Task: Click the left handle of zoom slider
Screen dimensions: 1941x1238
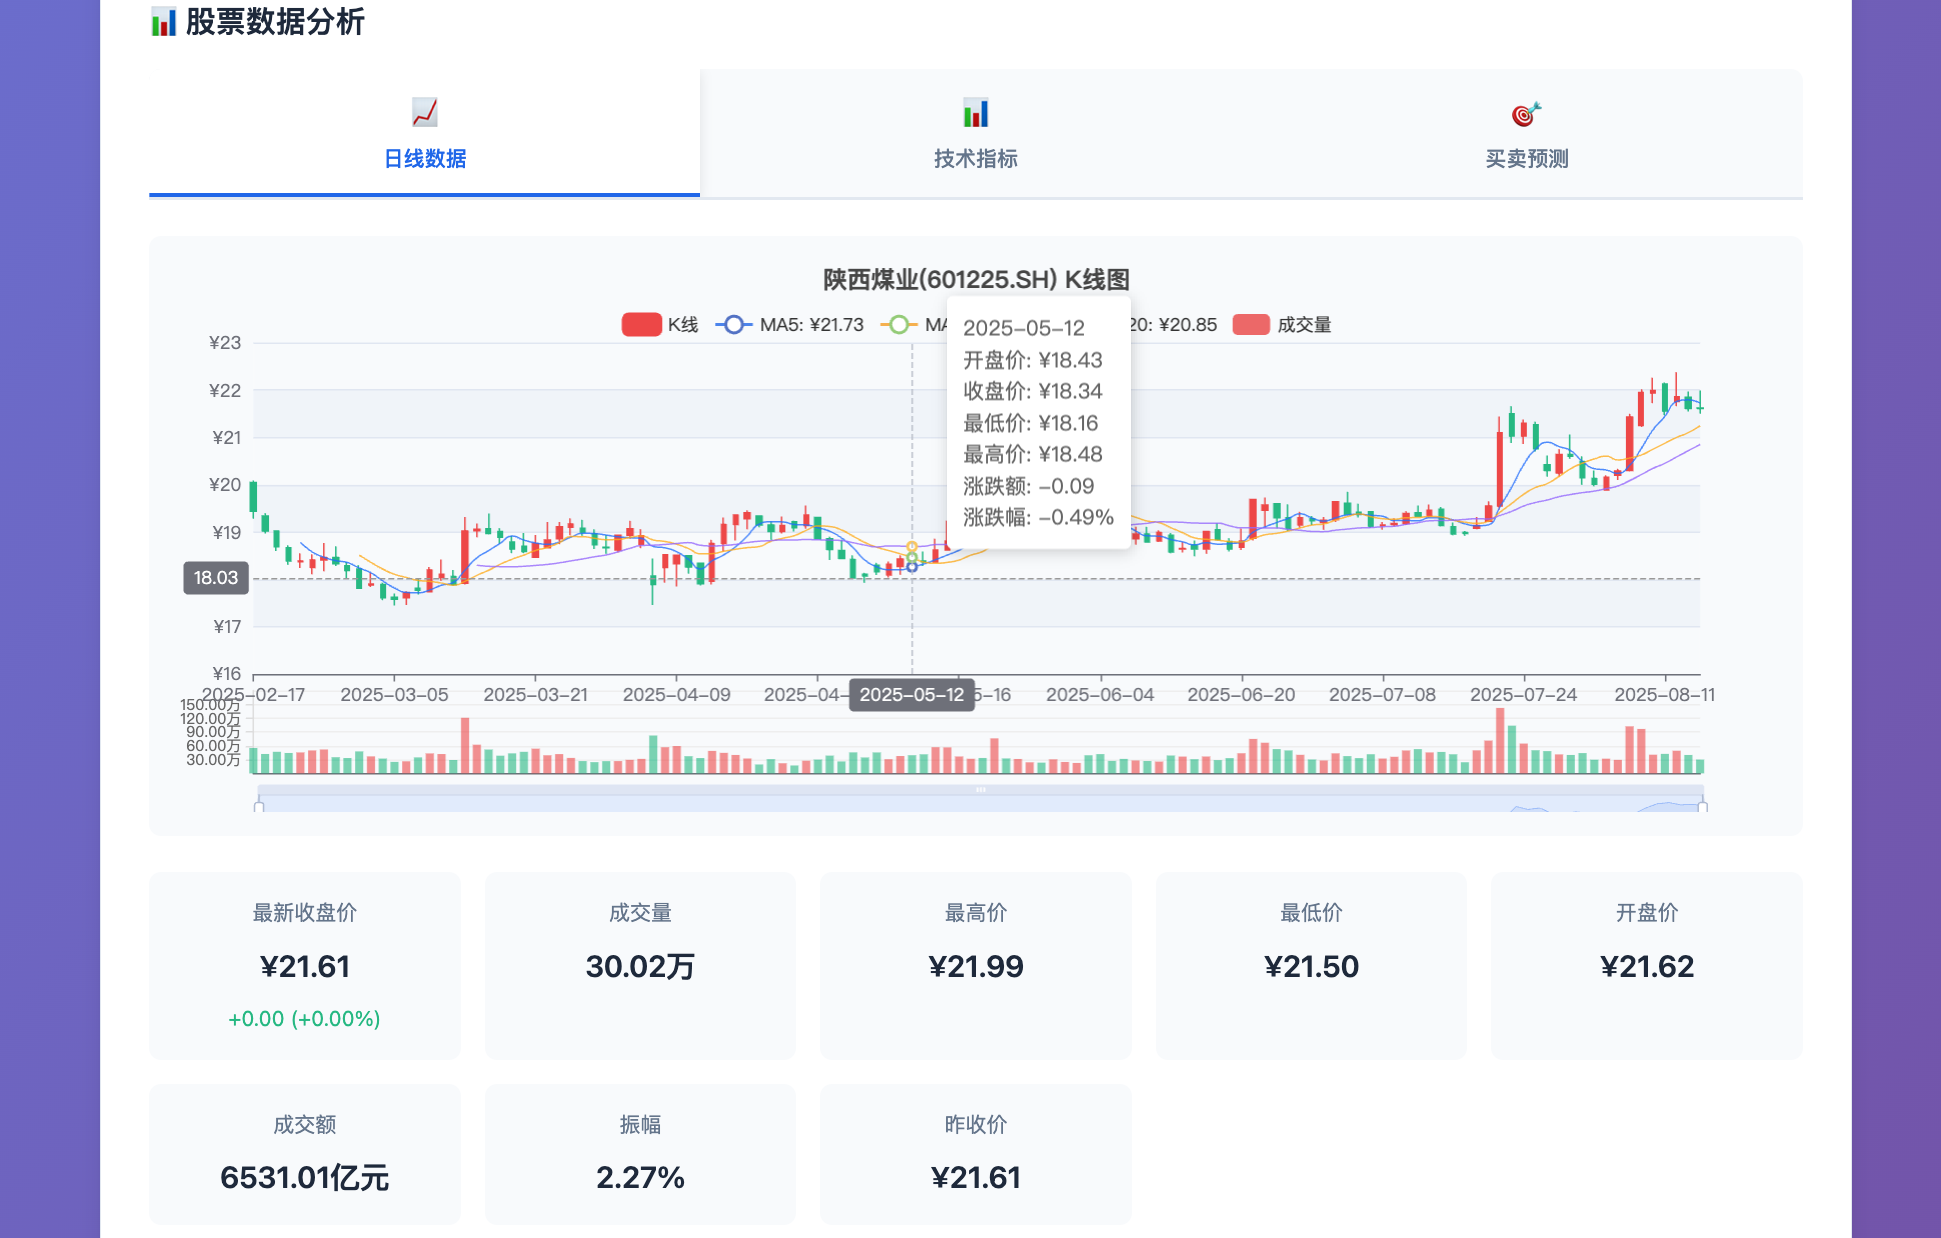Action: [259, 805]
